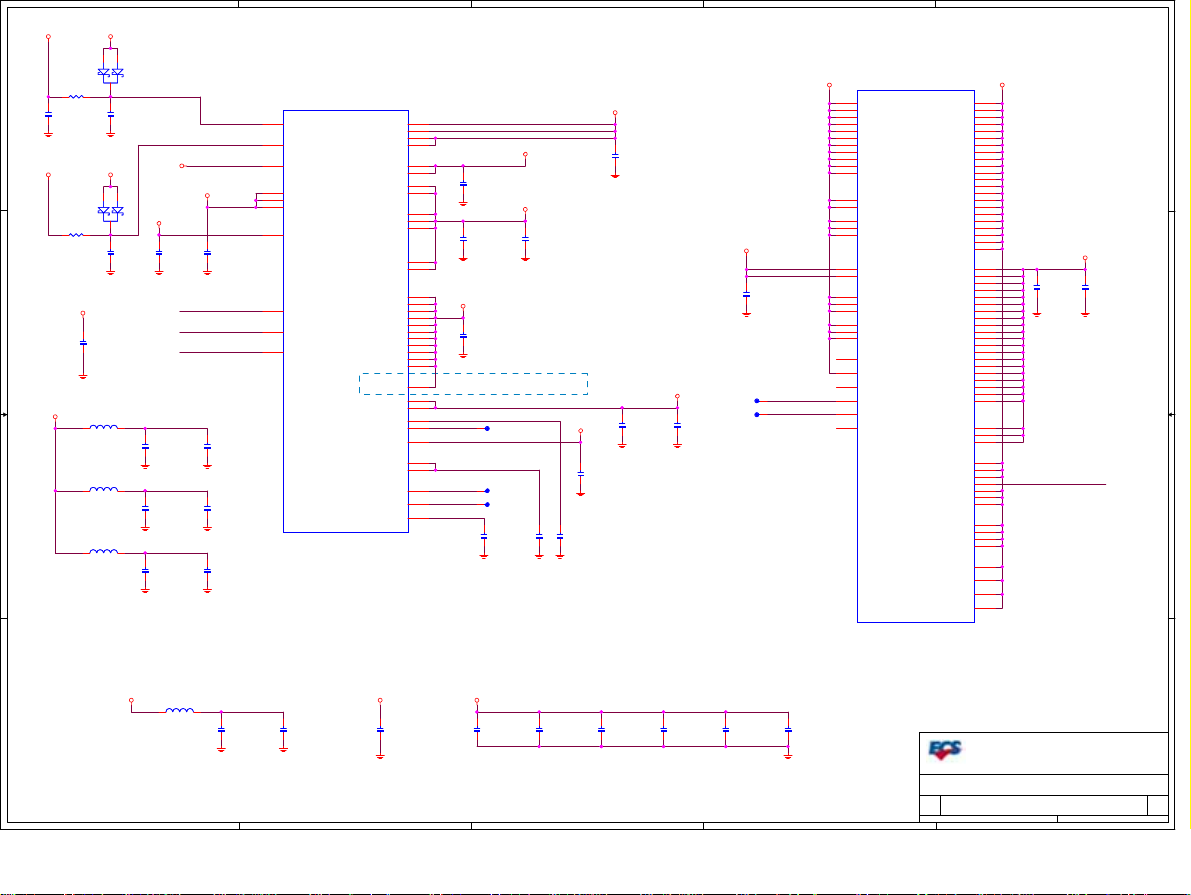
Task: Select the last capacitor of the six-capacitor bank
Action: click(x=788, y=730)
